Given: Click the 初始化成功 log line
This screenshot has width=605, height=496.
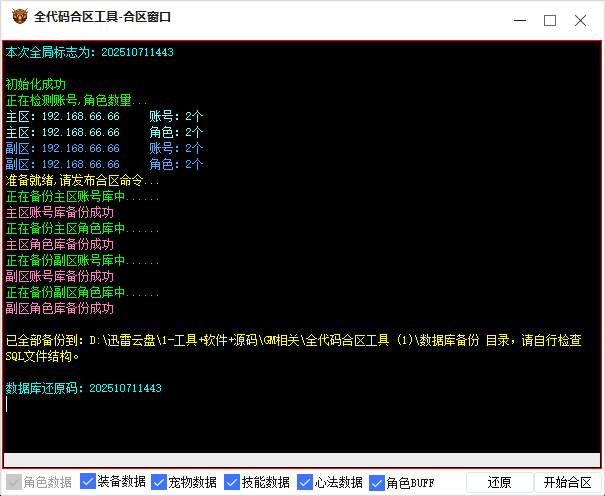Looking at the screenshot, I should tap(36, 84).
